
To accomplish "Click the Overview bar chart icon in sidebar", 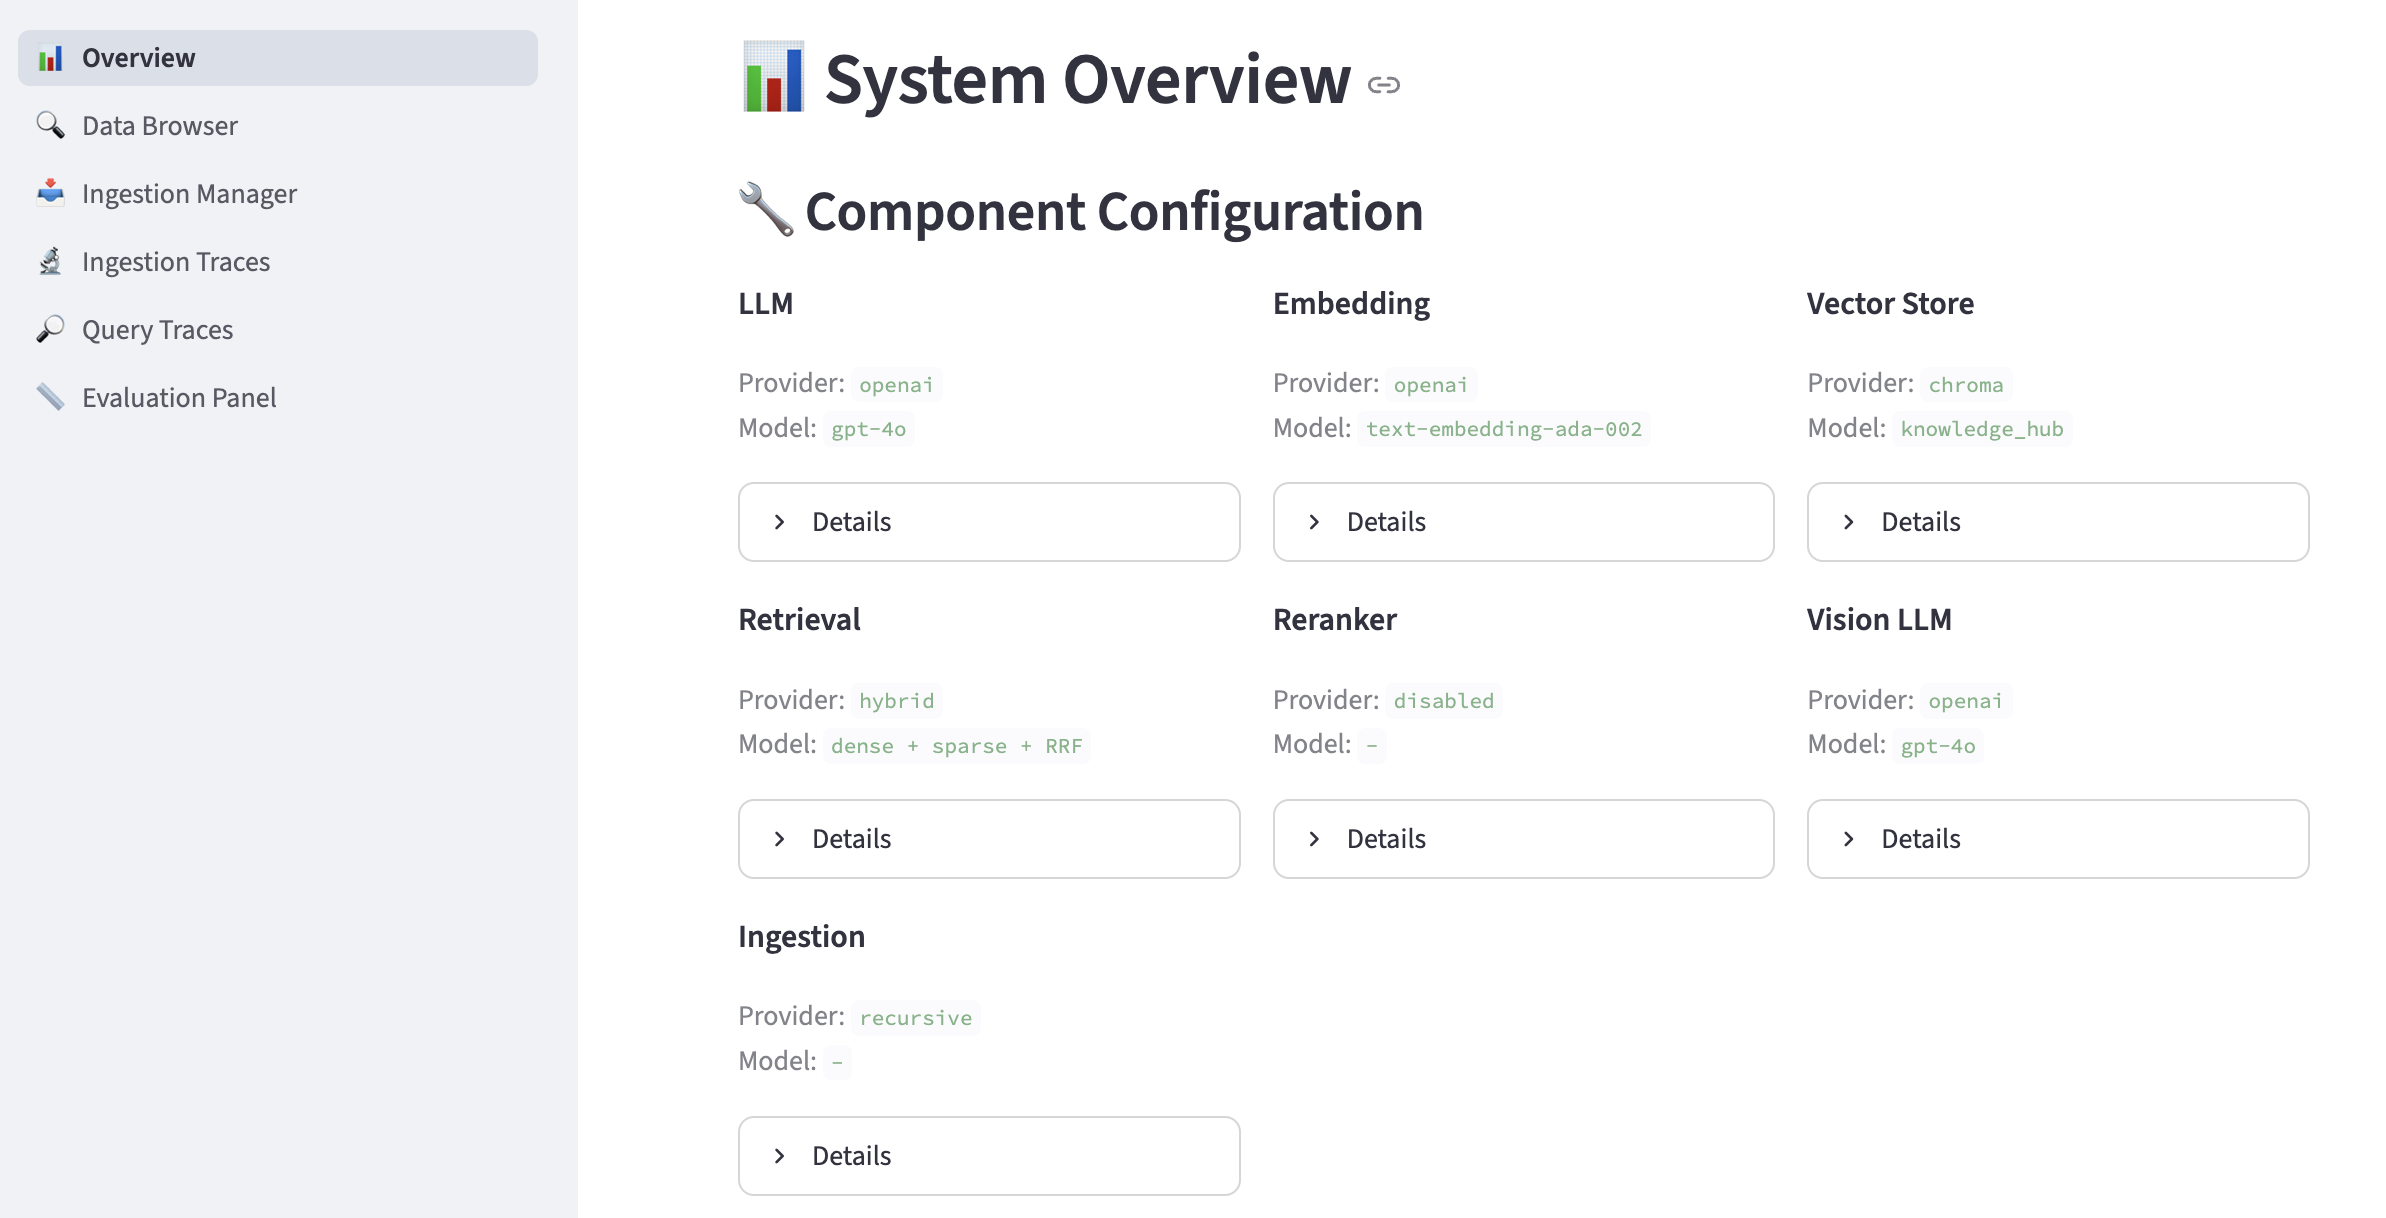I will click(x=50, y=58).
